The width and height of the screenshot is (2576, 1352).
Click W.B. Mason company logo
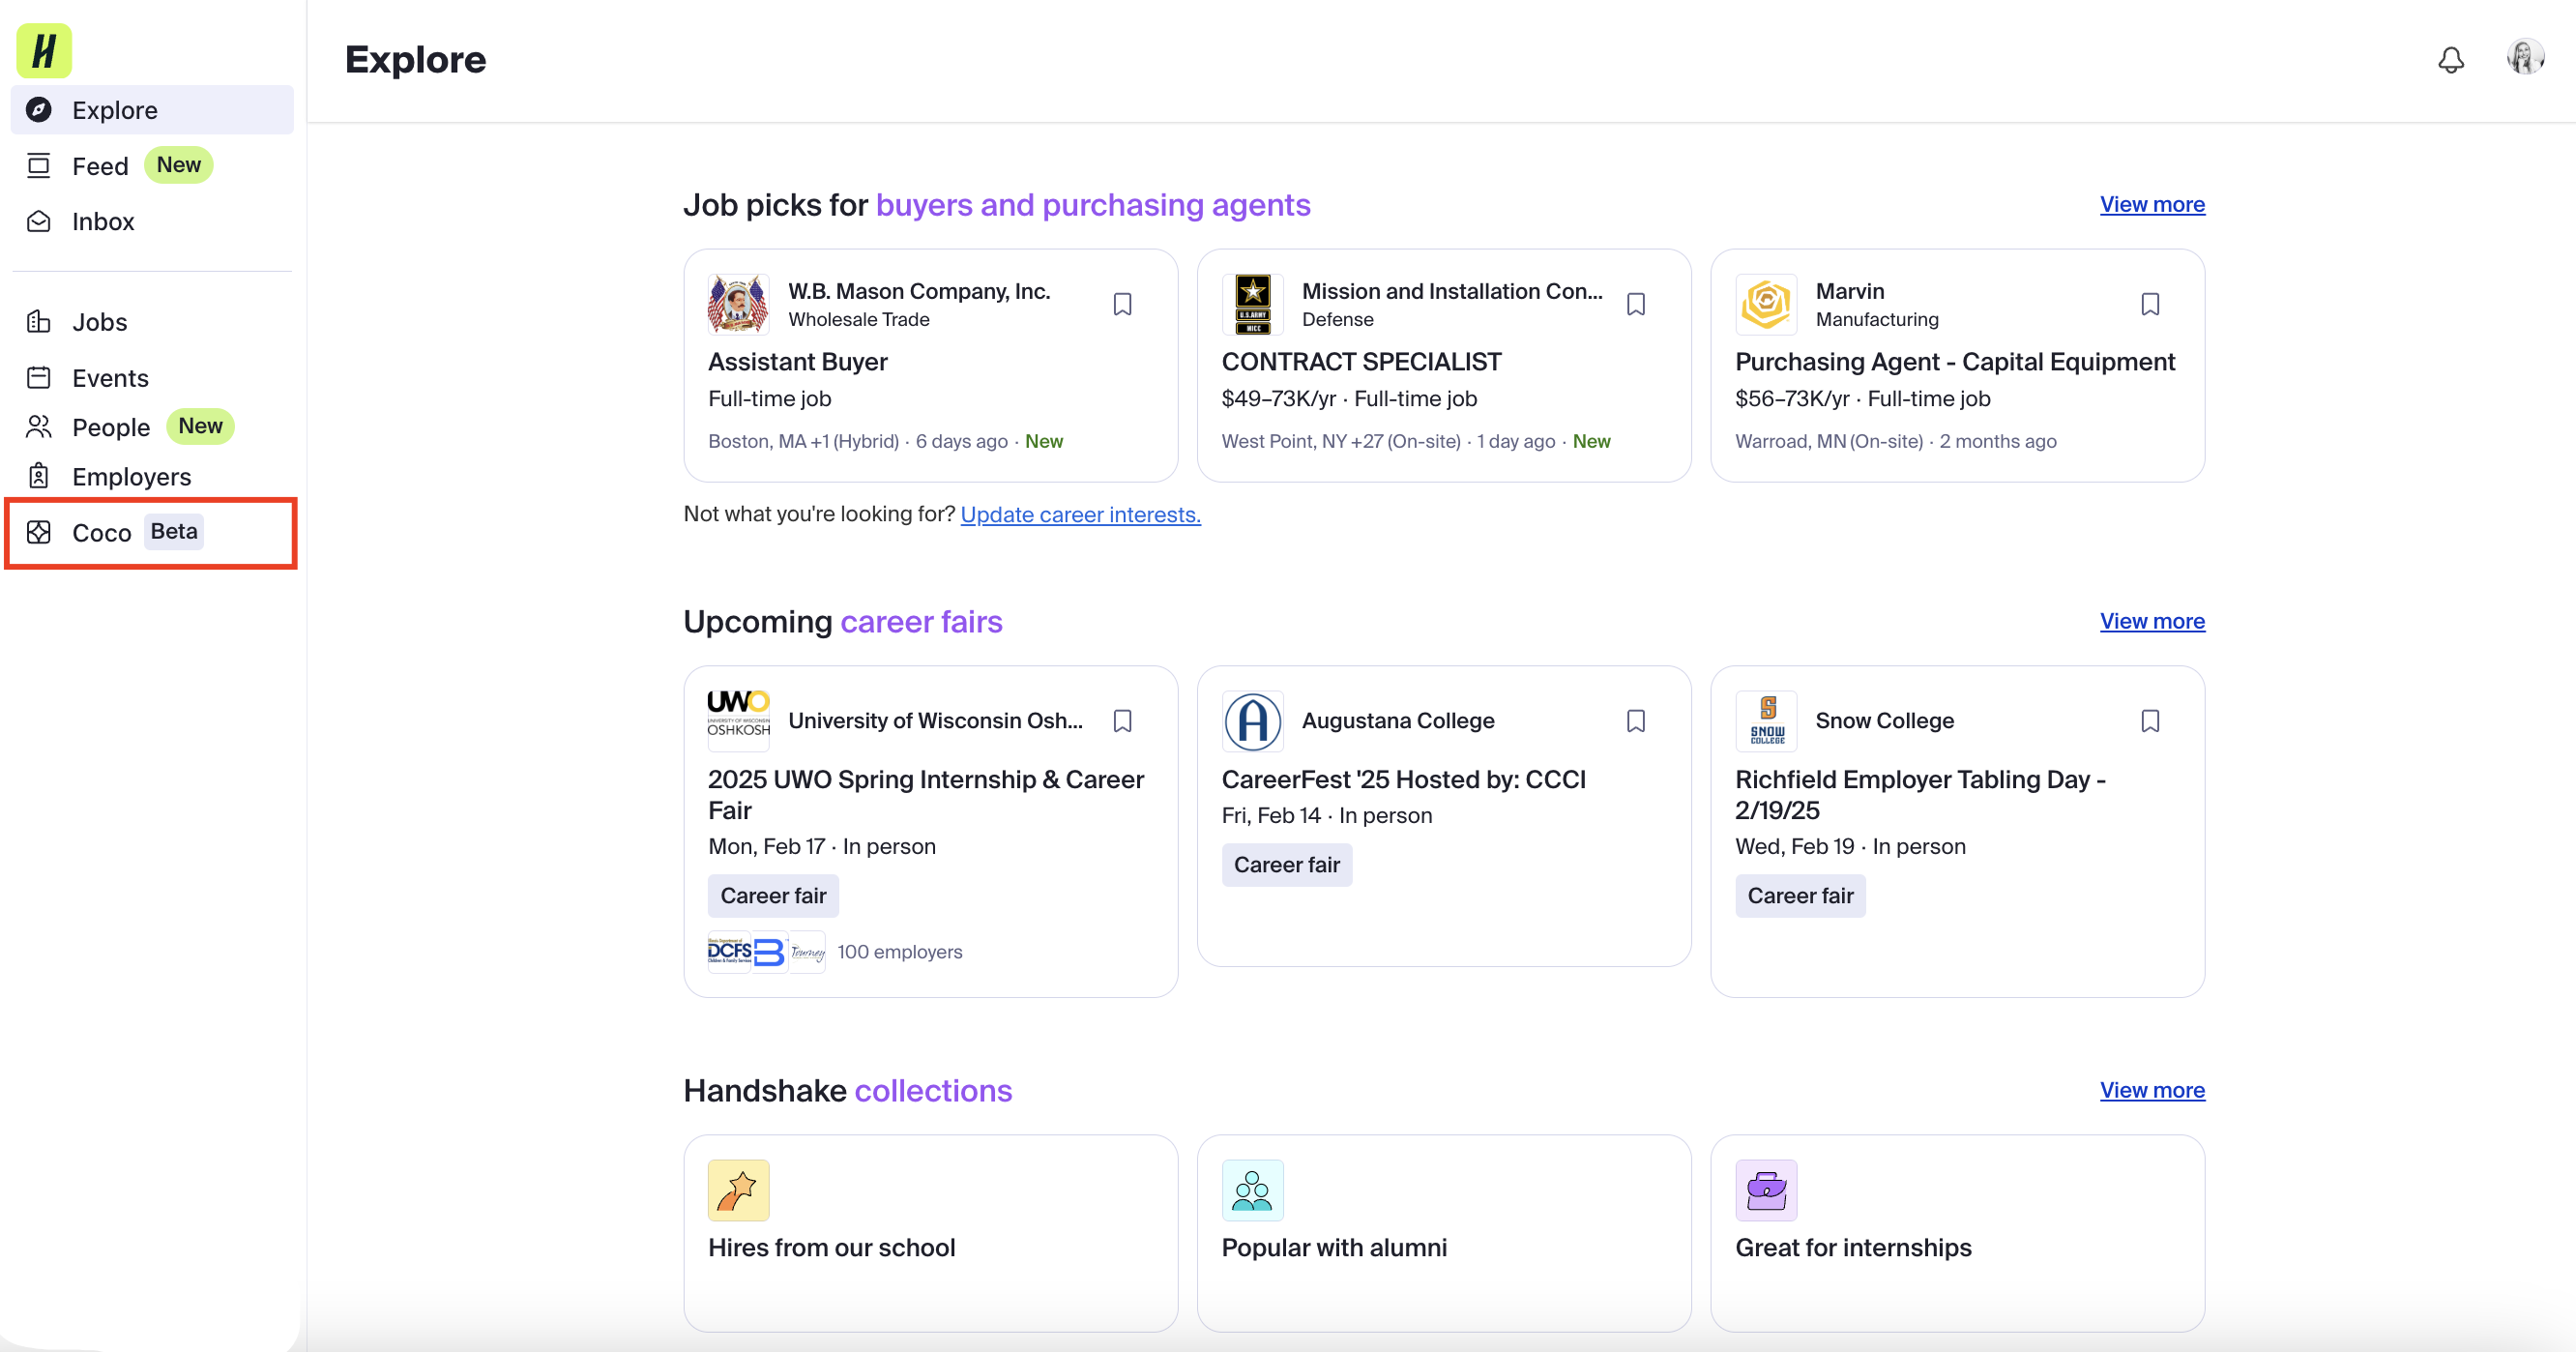coord(738,304)
